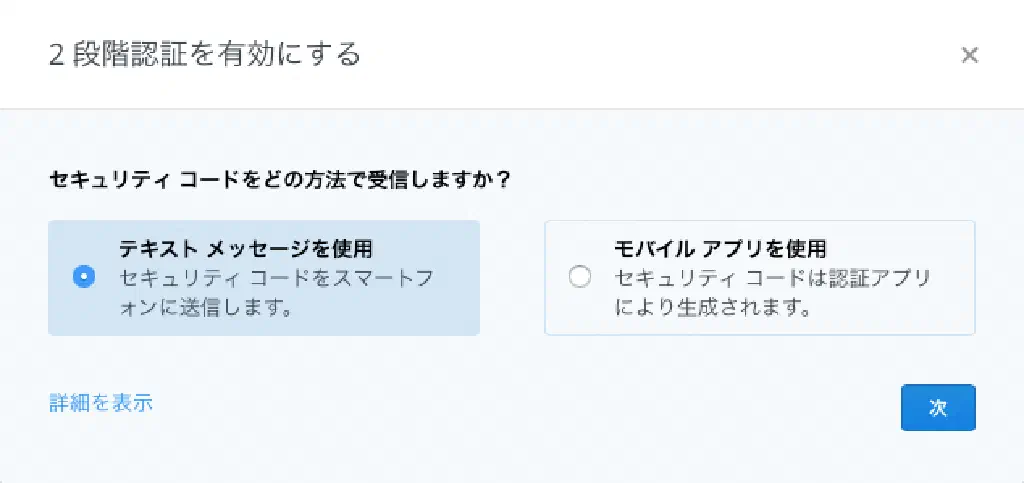Click the 認証アプリにより生成されます description text
This screenshot has height=483, width=1024.
(772, 293)
